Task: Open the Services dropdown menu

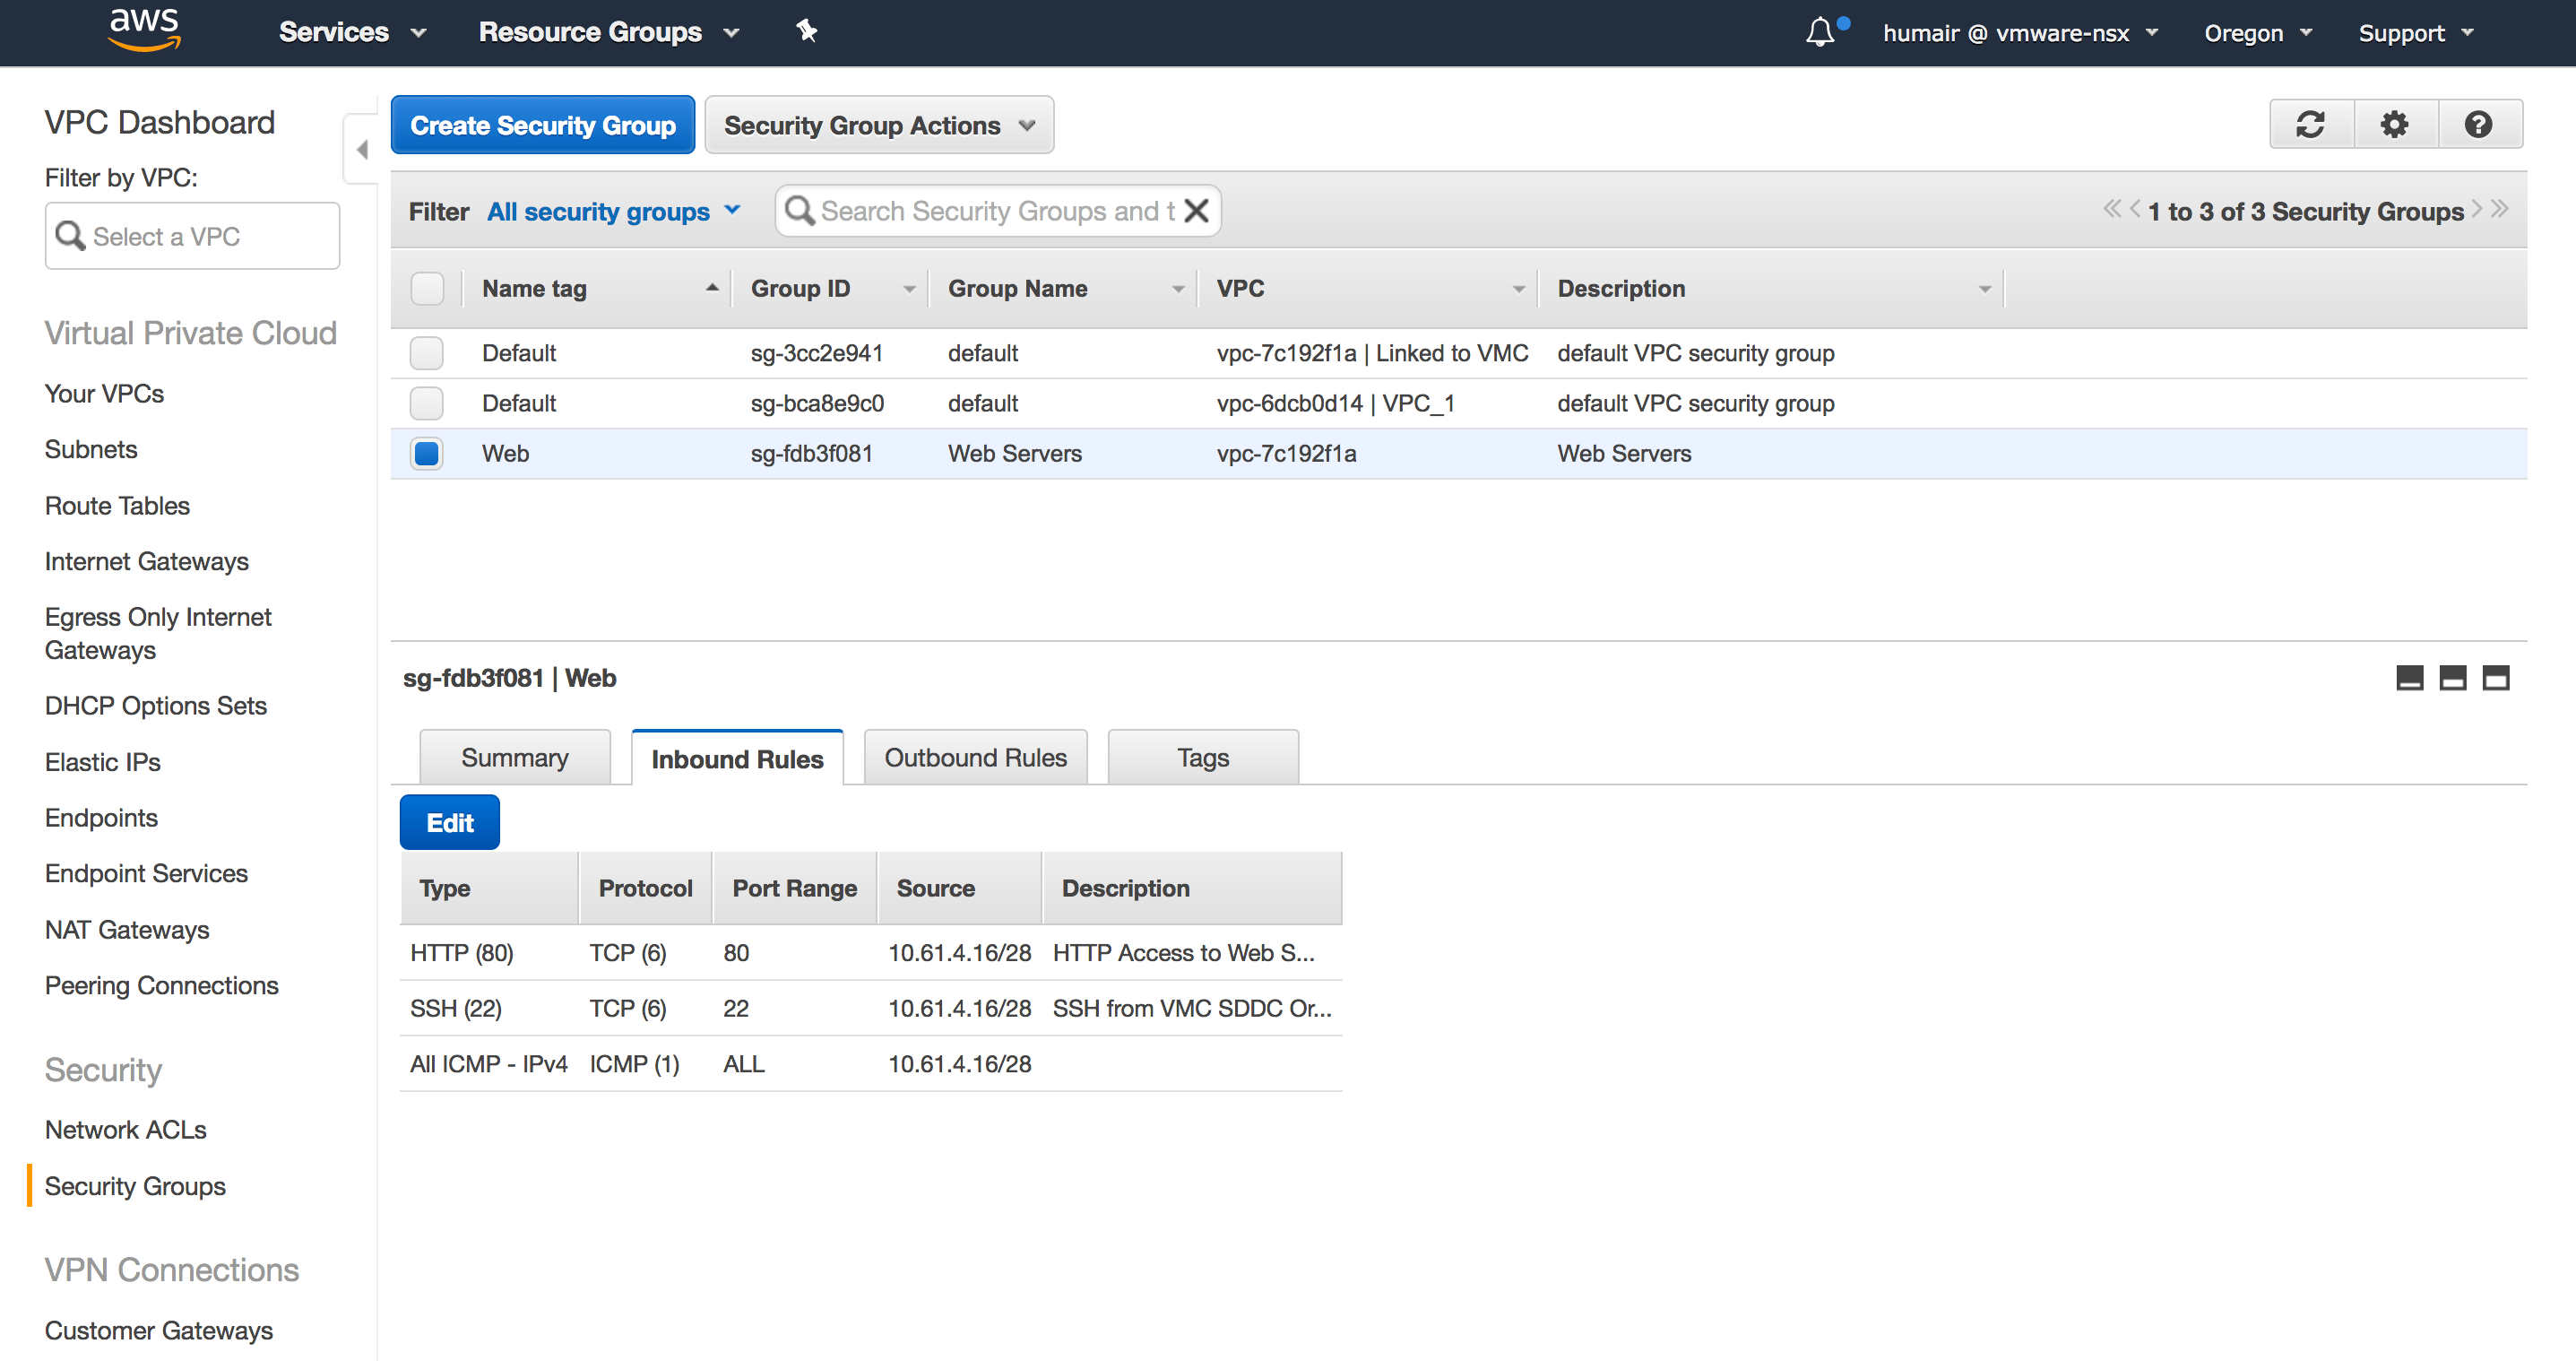Action: click(x=352, y=32)
